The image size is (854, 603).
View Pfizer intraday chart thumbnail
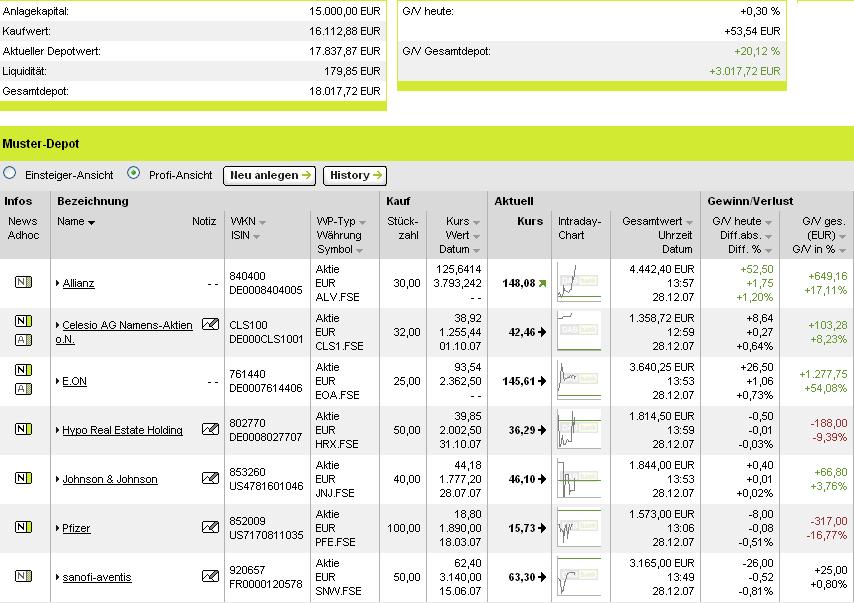[579, 527]
